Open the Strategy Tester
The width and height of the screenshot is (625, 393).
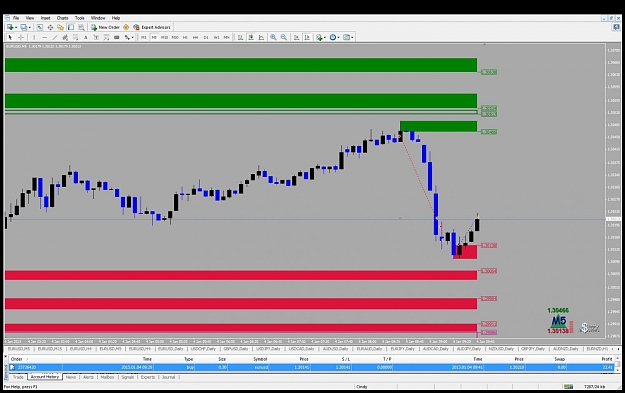click(81, 27)
